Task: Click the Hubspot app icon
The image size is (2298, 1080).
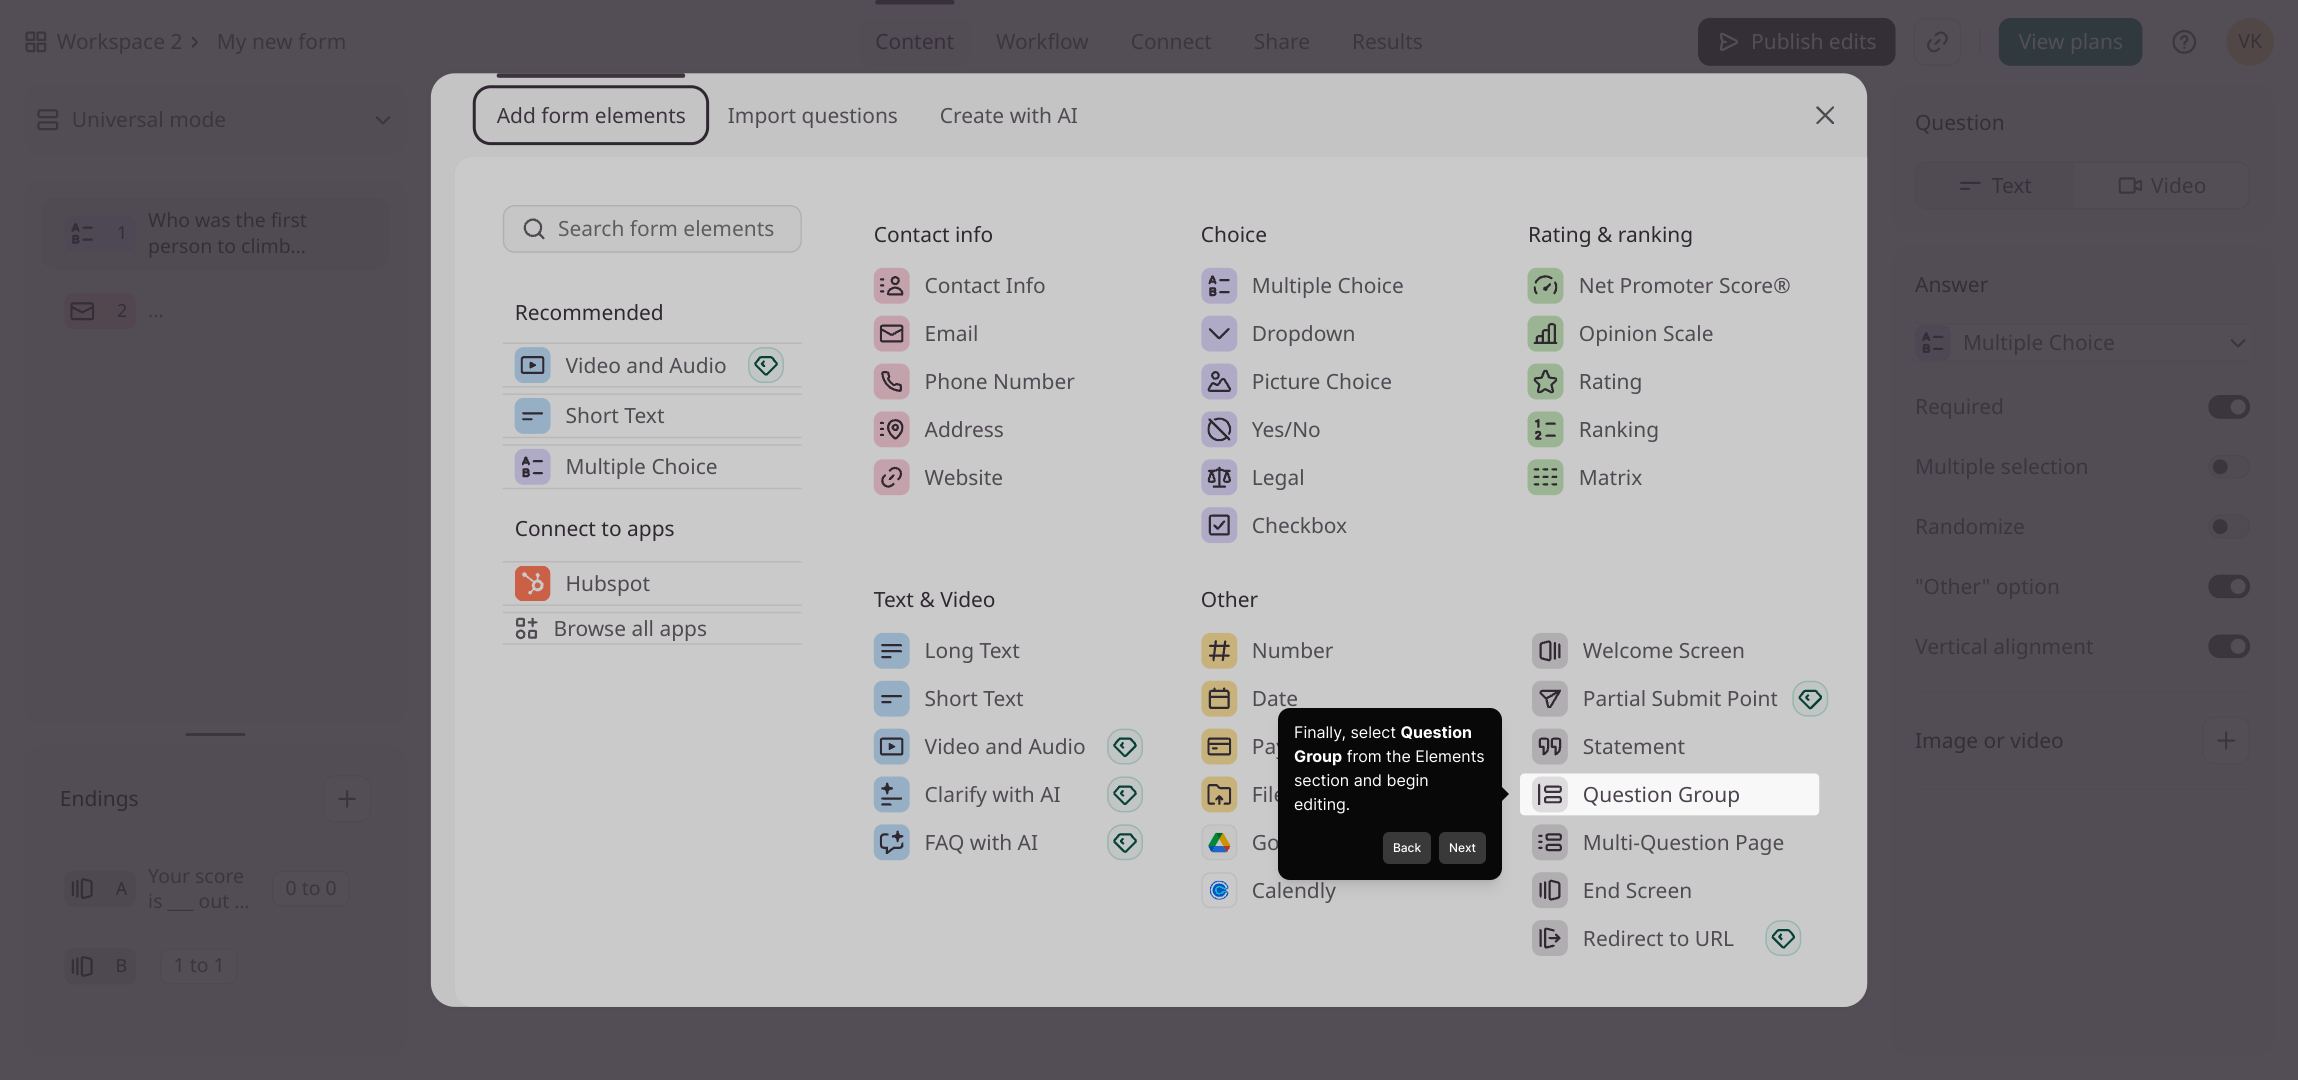Action: tap(532, 583)
